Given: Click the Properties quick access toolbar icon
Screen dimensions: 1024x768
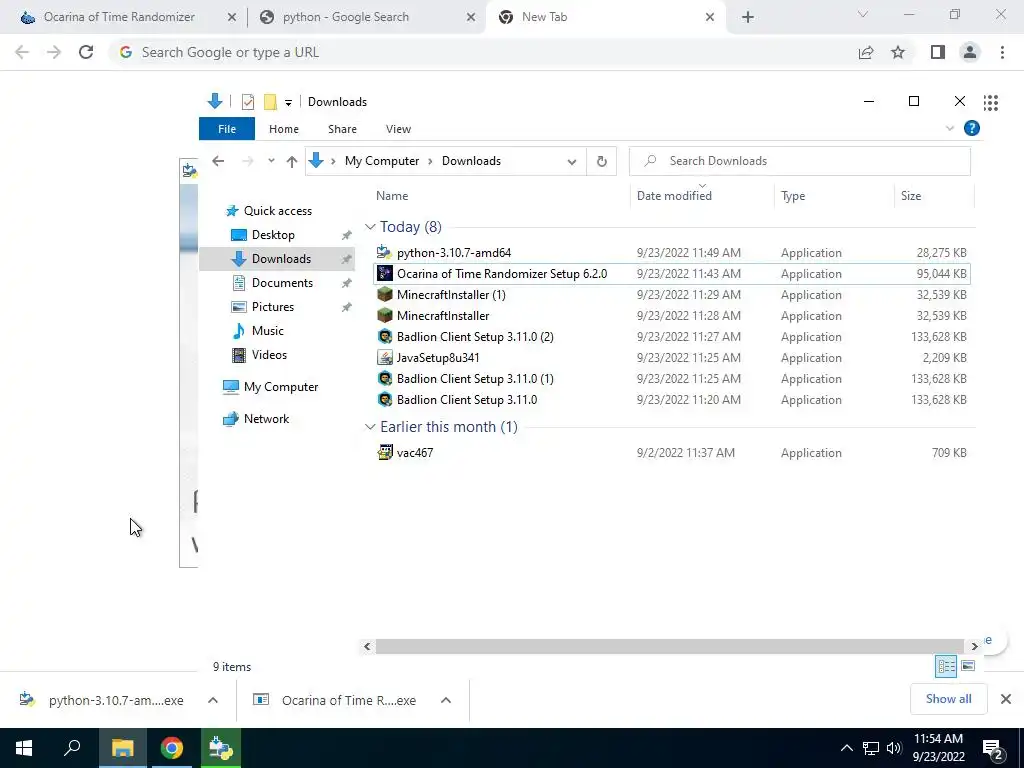Looking at the screenshot, I should coord(248,102).
